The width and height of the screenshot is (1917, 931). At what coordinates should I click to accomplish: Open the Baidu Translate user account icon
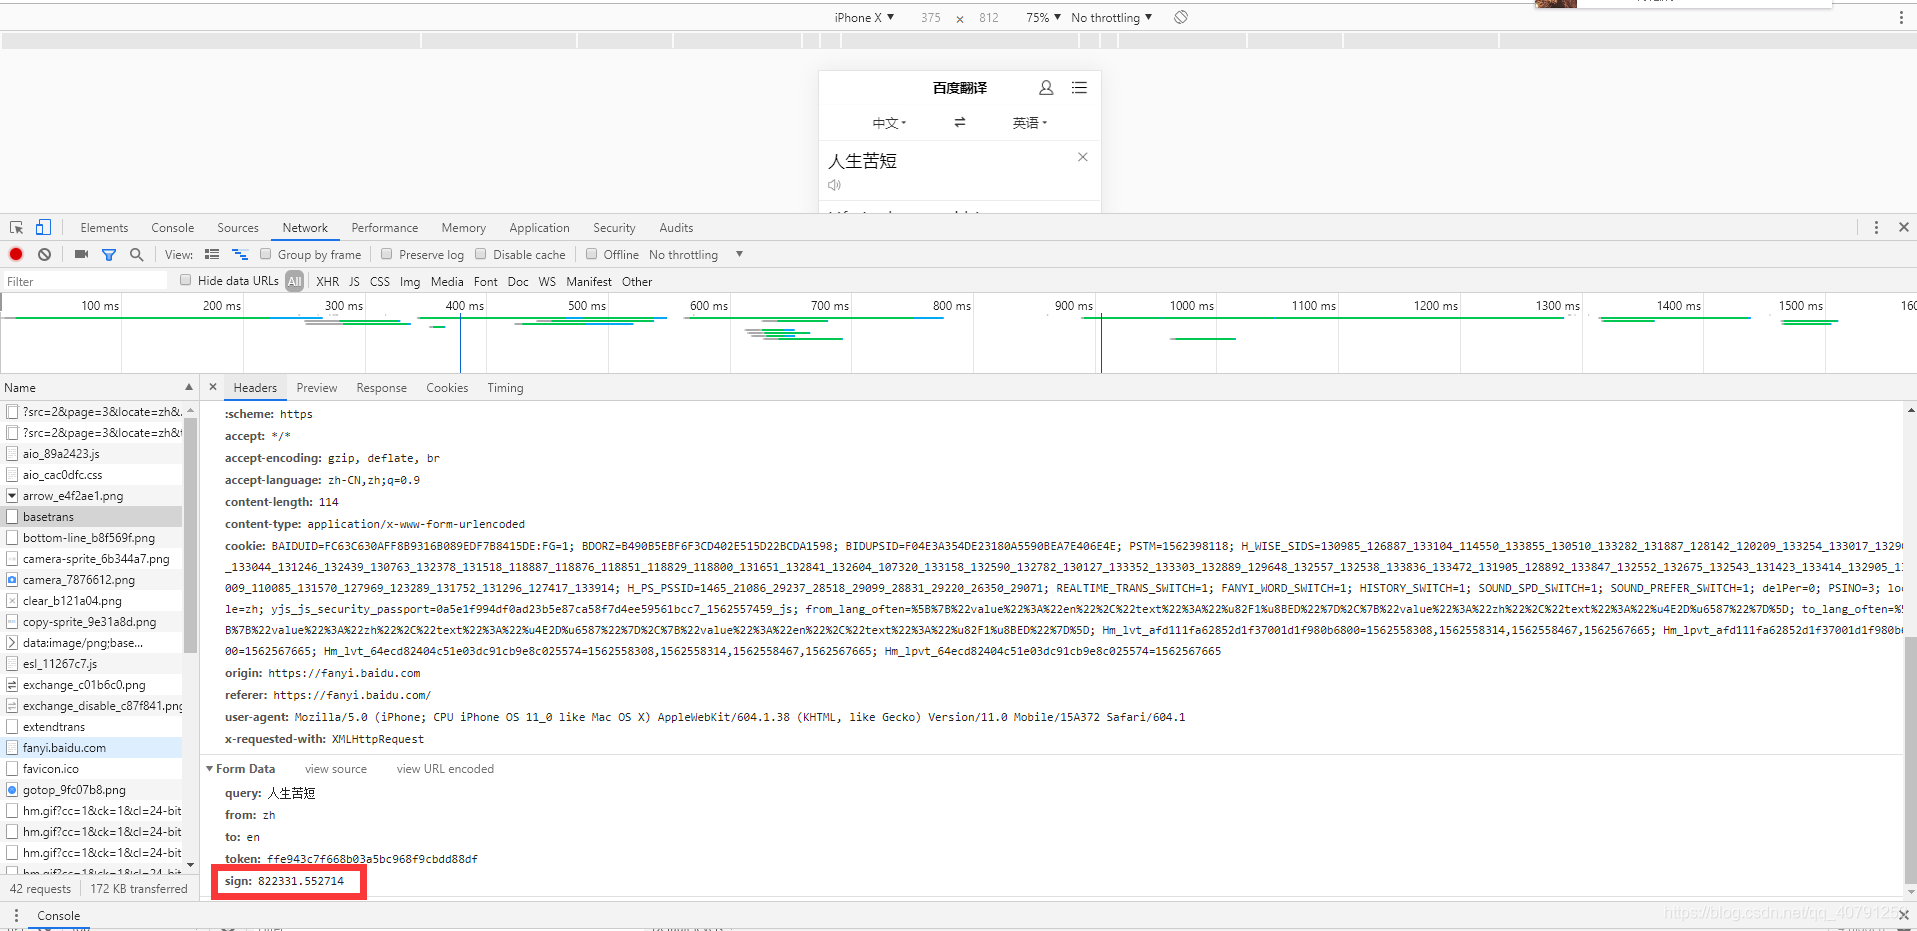[x=1046, y=88]
